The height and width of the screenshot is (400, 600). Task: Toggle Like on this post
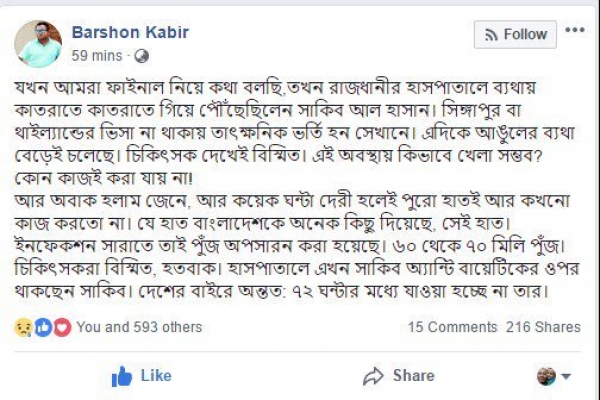tap(141, 376)
